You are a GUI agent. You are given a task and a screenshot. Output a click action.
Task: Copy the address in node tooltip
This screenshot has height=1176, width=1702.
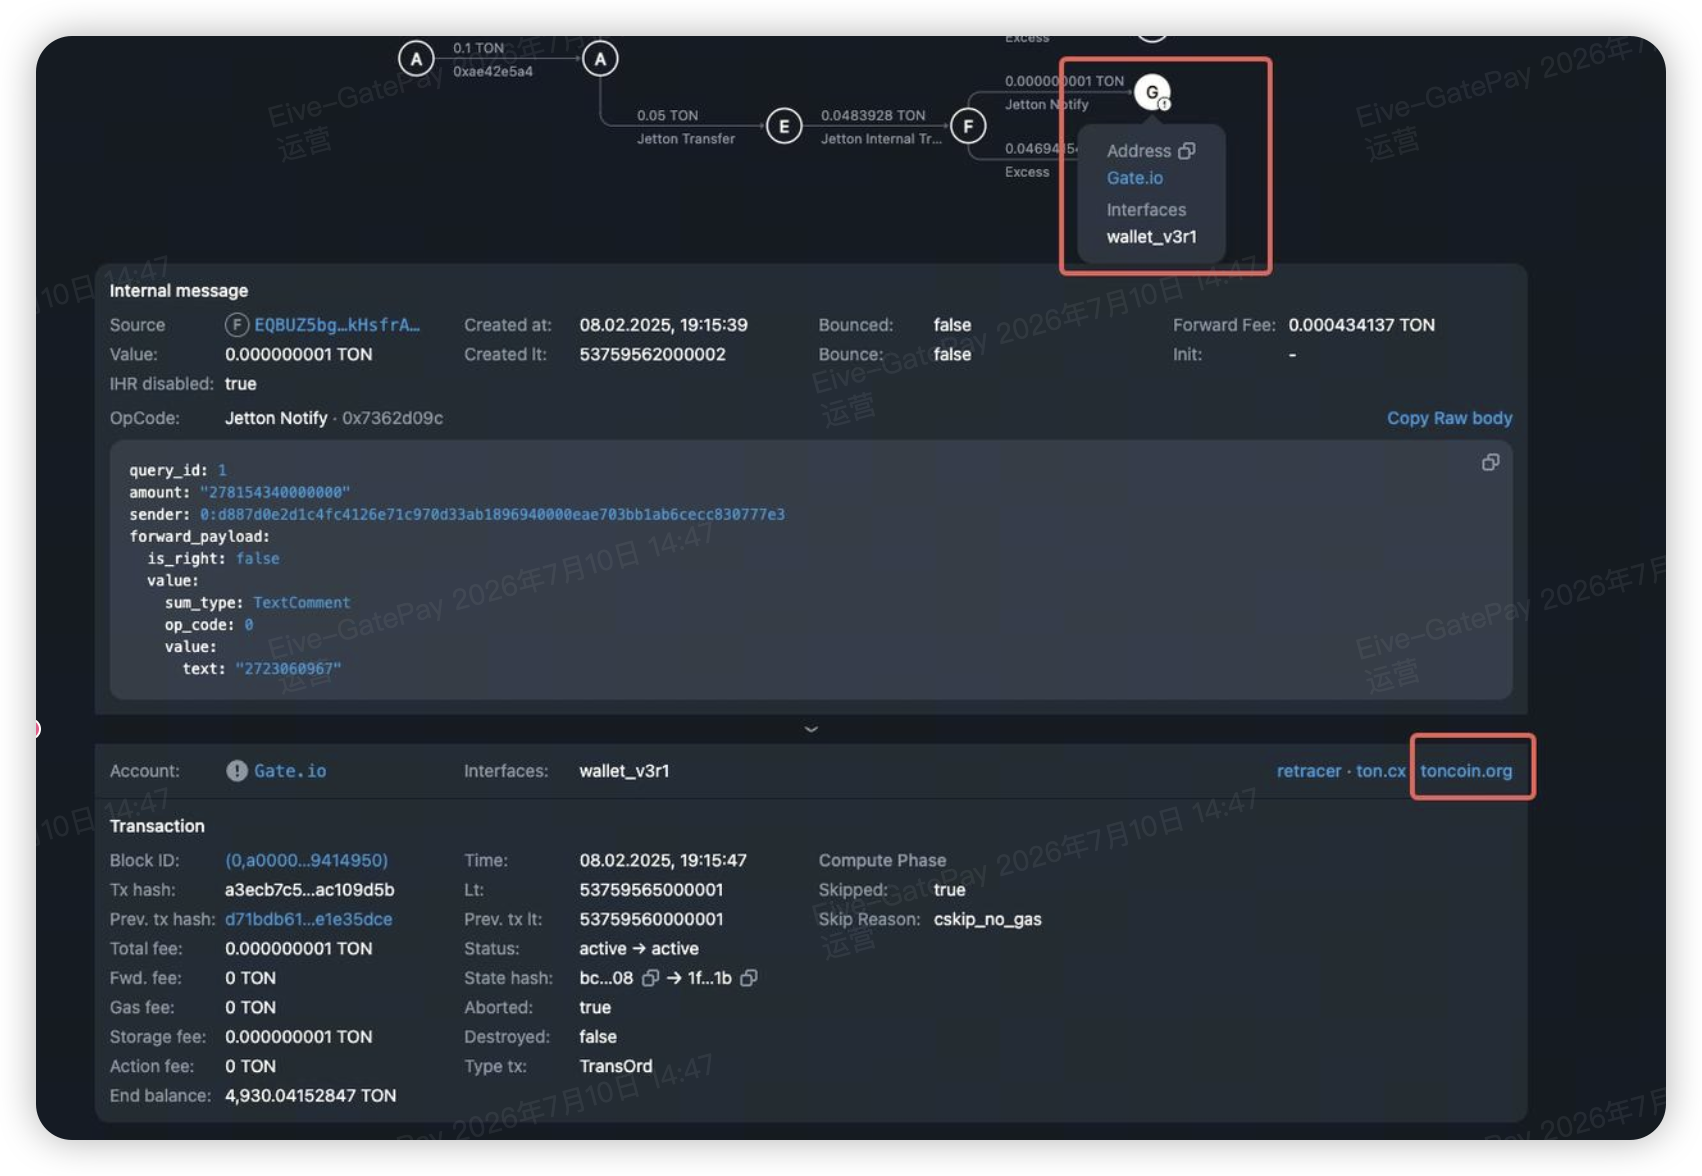pyautogui.click(x=1187, y=151)
